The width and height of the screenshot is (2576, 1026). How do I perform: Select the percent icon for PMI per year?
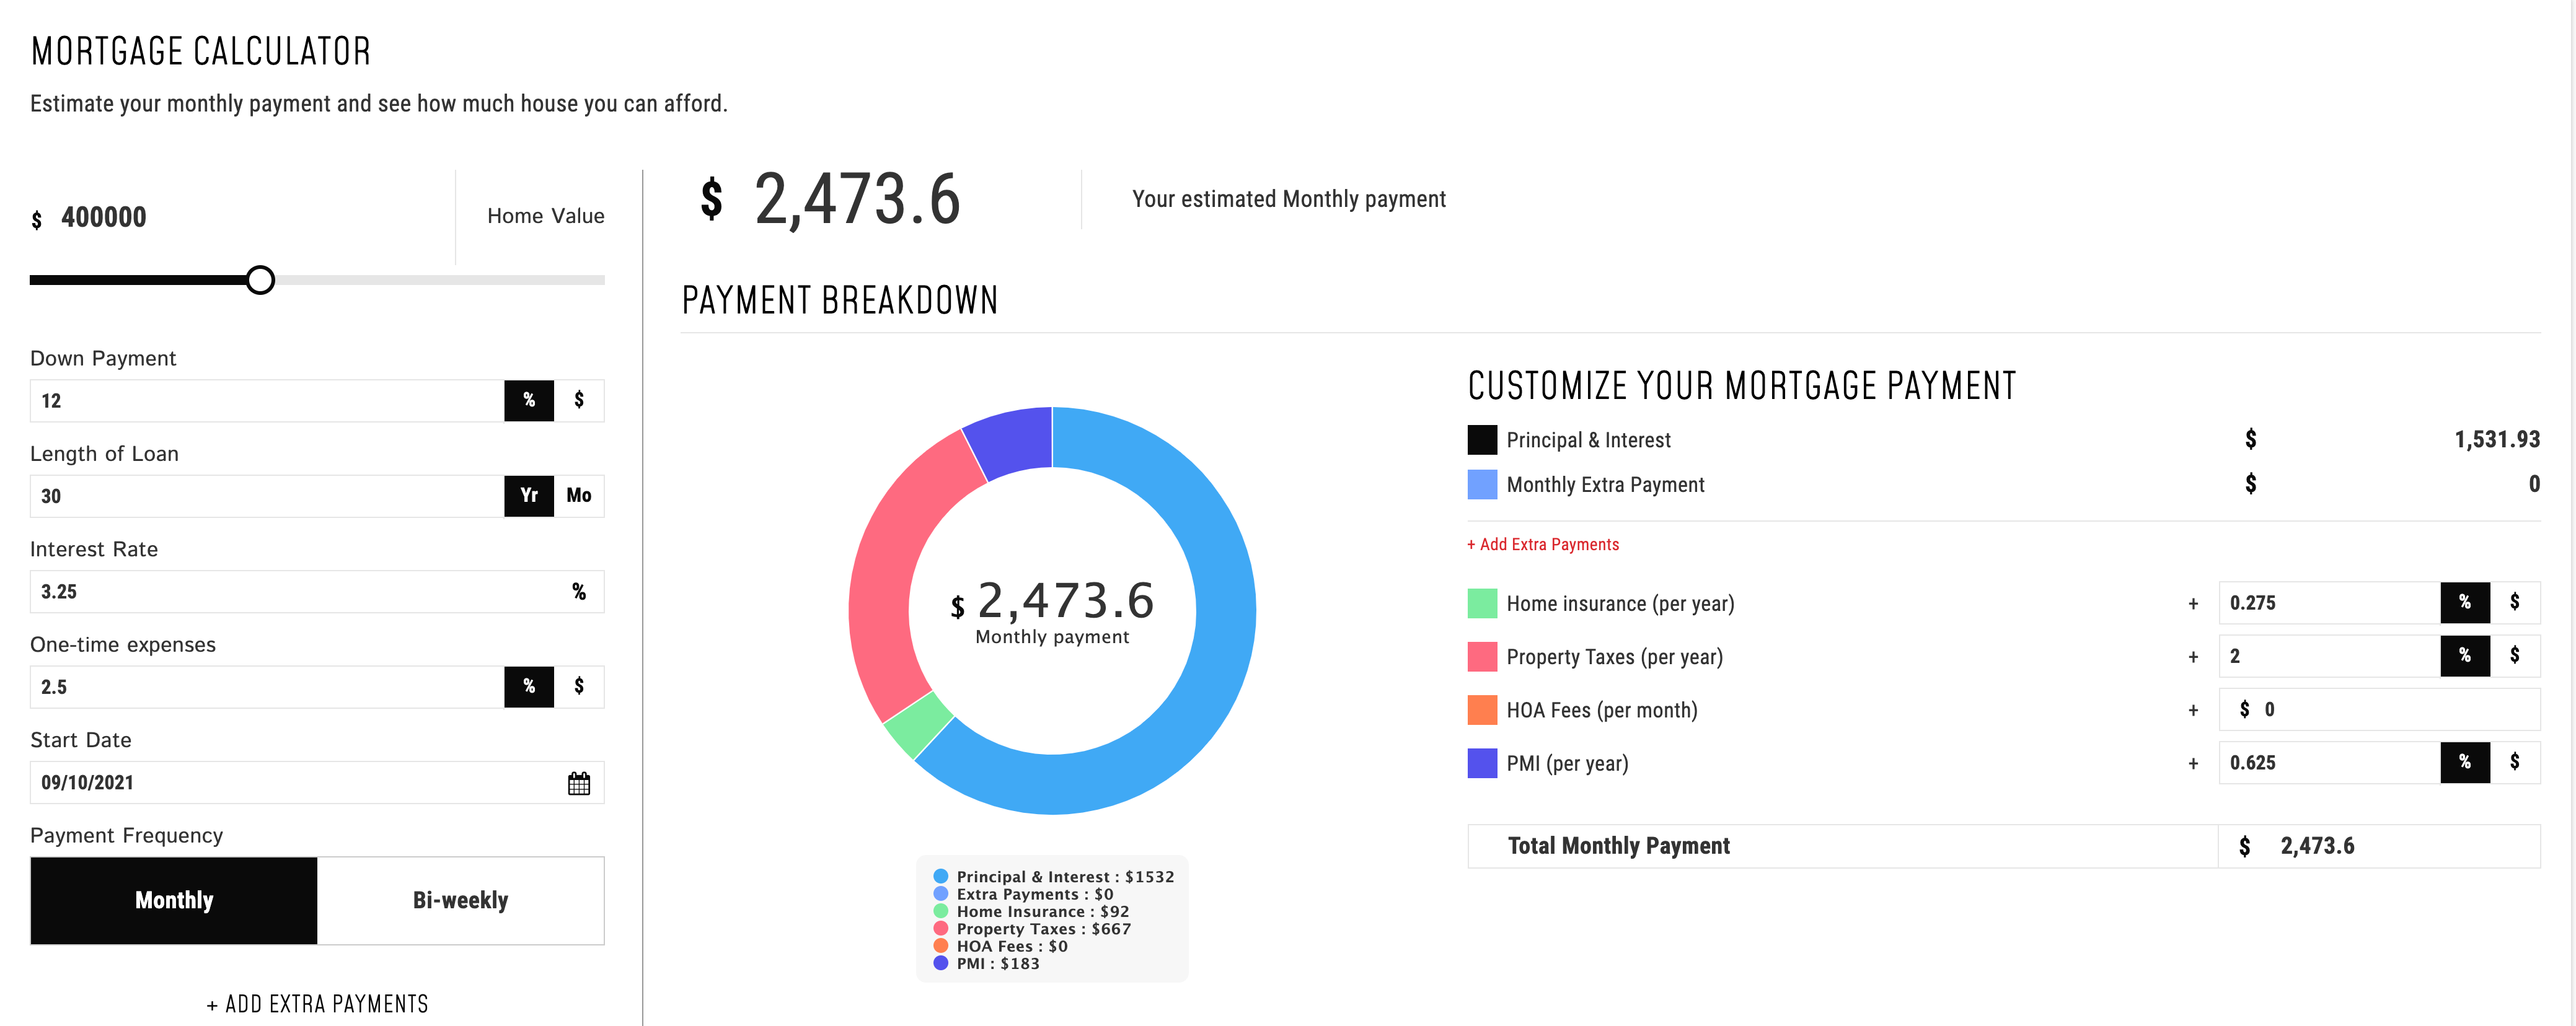pyautogui.click(x=2465, y=762)
